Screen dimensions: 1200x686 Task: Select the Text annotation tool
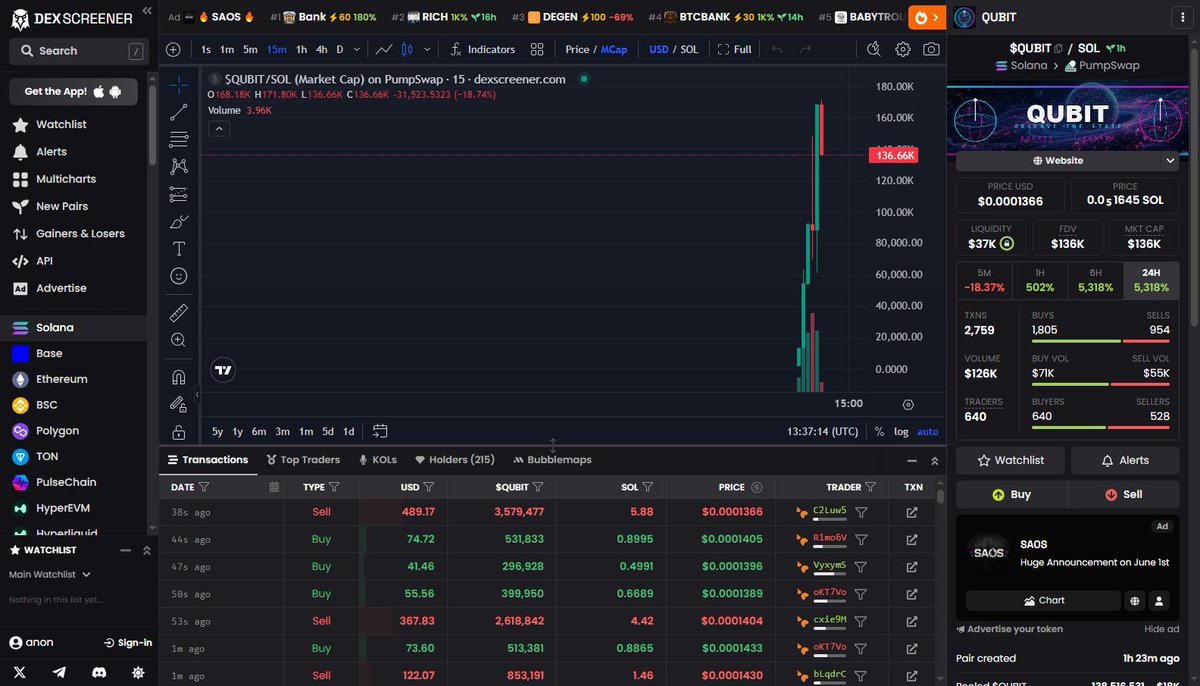point(179,248)
